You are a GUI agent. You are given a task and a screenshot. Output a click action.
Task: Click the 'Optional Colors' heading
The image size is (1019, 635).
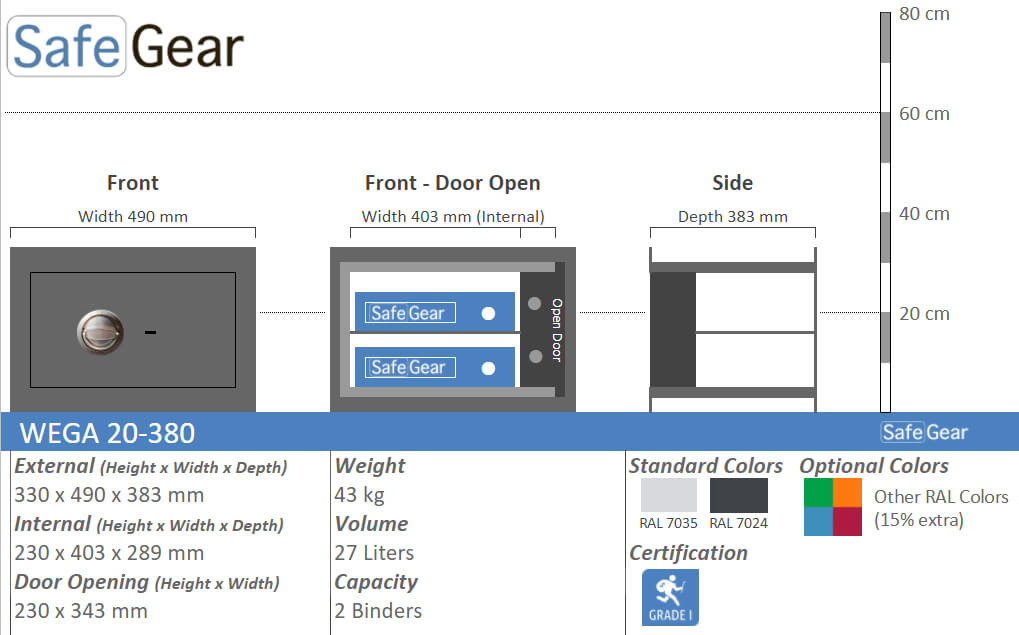[x=874, y=466]
